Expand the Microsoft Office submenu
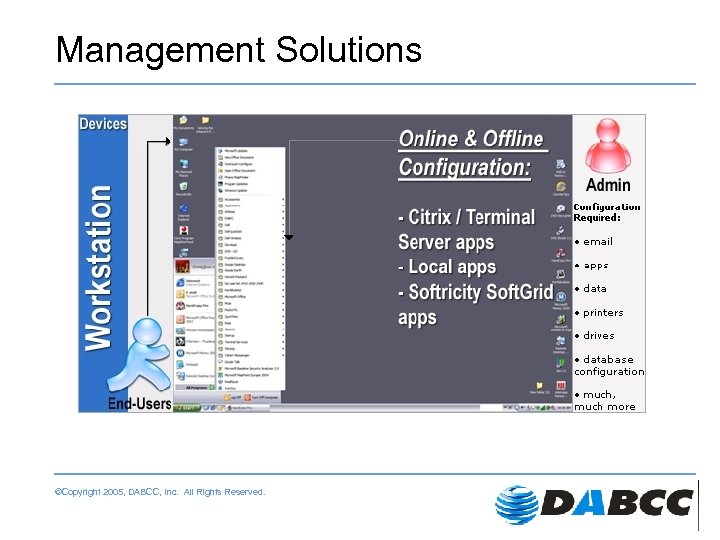This screenshot has width=720, height=540. (251, 297)
